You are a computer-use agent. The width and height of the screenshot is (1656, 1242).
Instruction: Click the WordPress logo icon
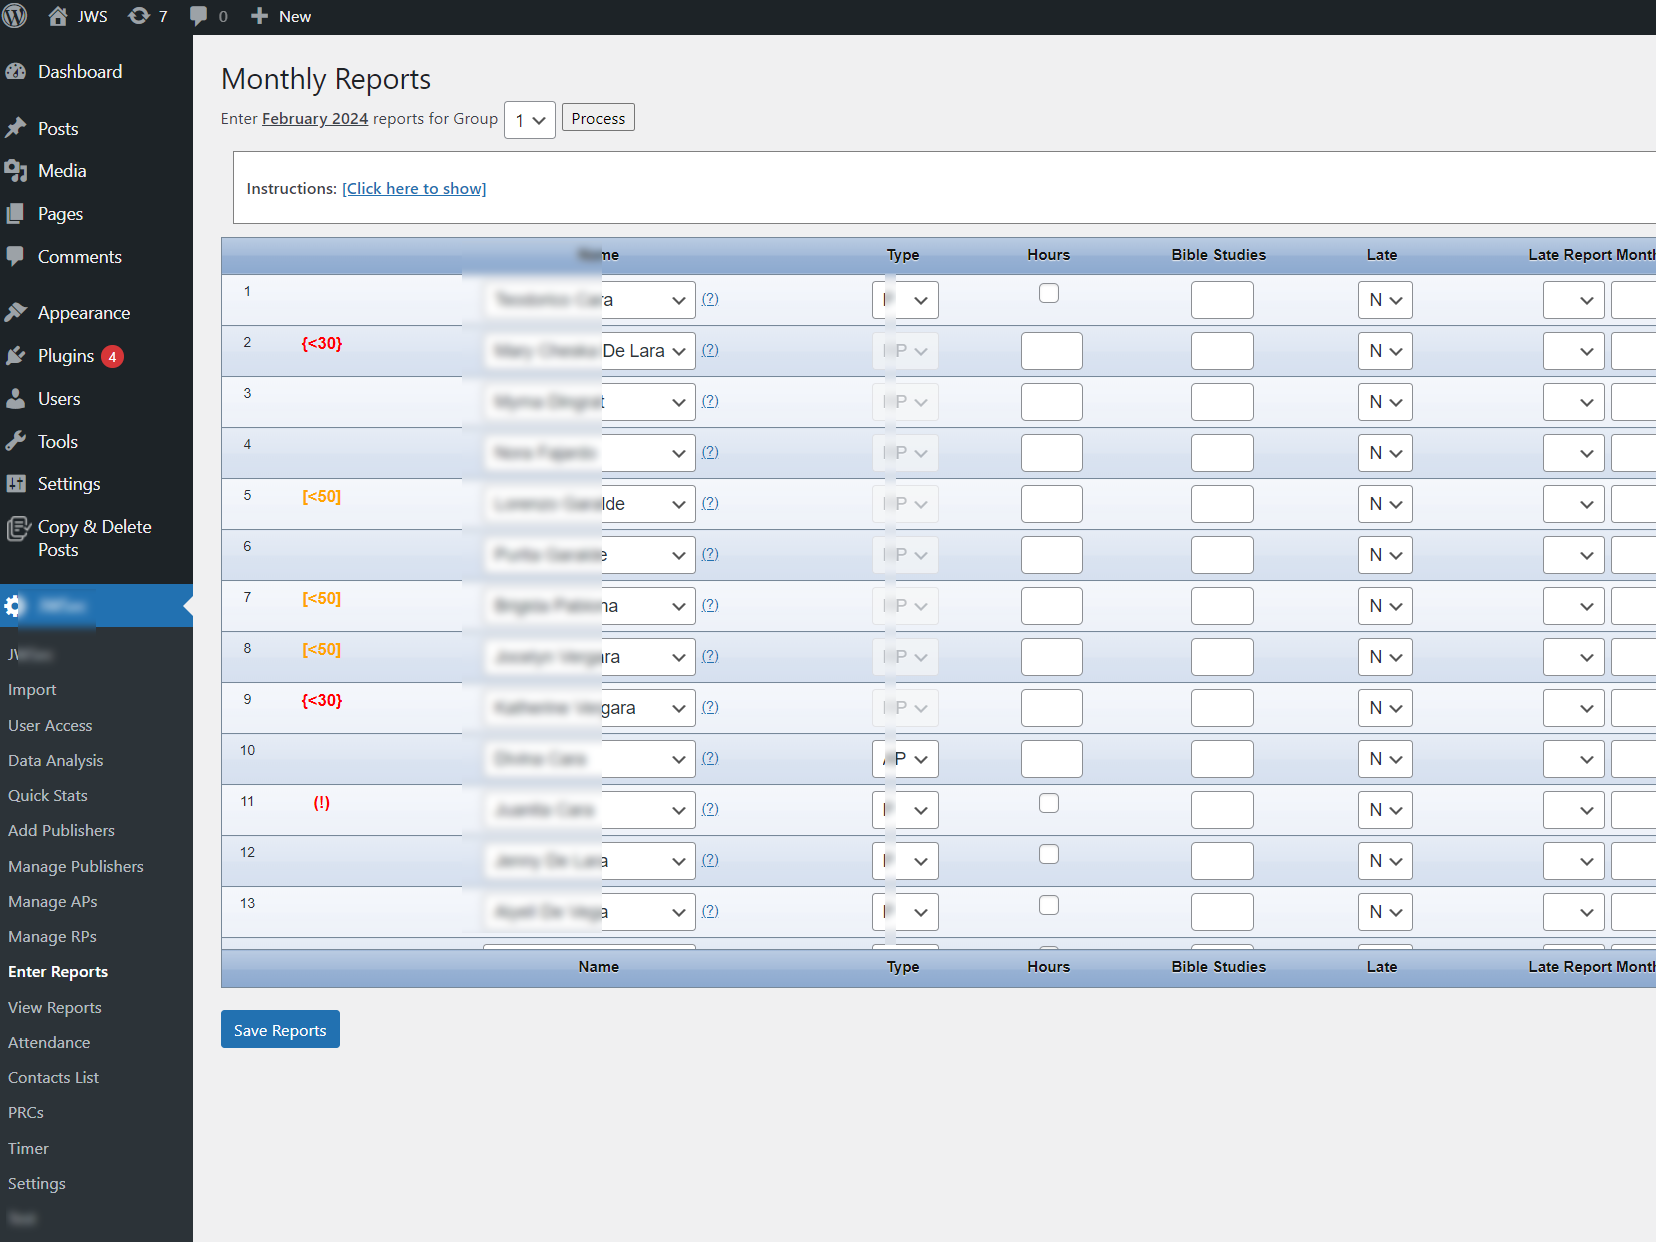[15, 16]
